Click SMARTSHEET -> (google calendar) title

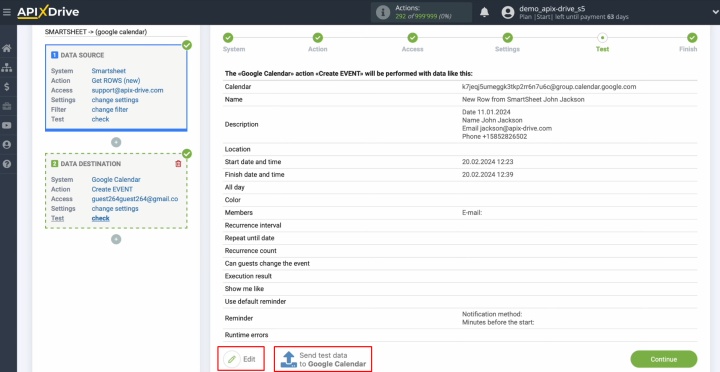96,32
